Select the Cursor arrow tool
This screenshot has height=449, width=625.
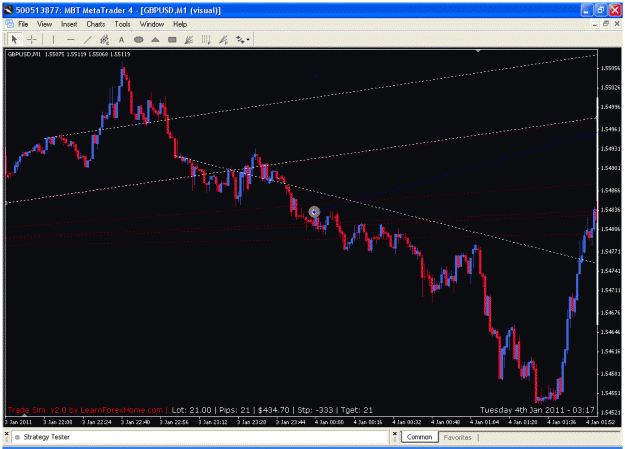click(x=14, y=39)
